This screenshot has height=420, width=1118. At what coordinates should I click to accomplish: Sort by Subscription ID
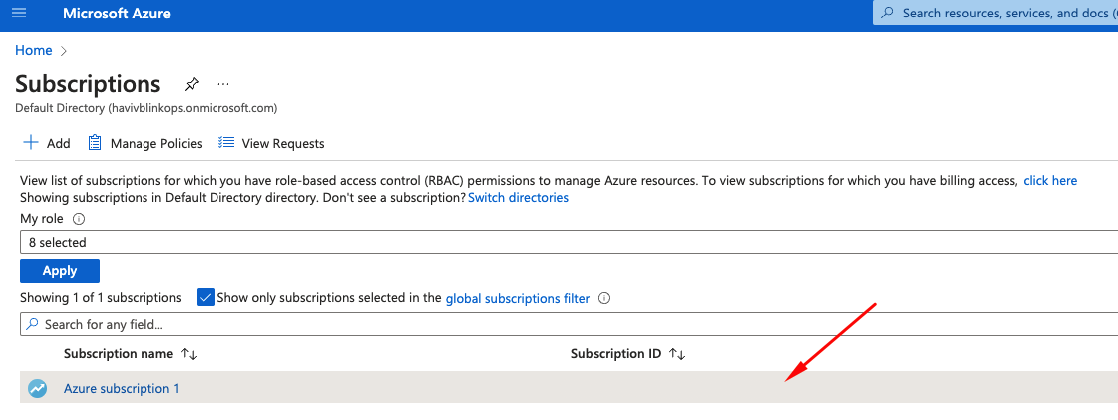[677, 354]
